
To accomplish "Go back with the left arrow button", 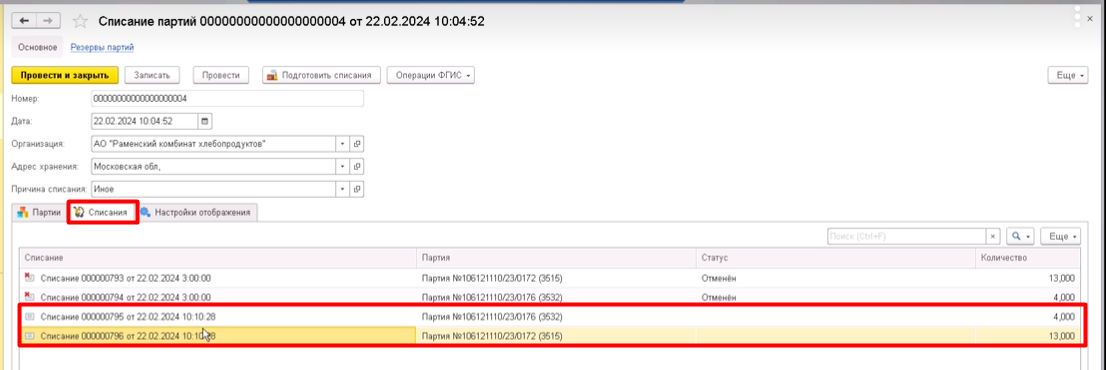I will [24, 21].
